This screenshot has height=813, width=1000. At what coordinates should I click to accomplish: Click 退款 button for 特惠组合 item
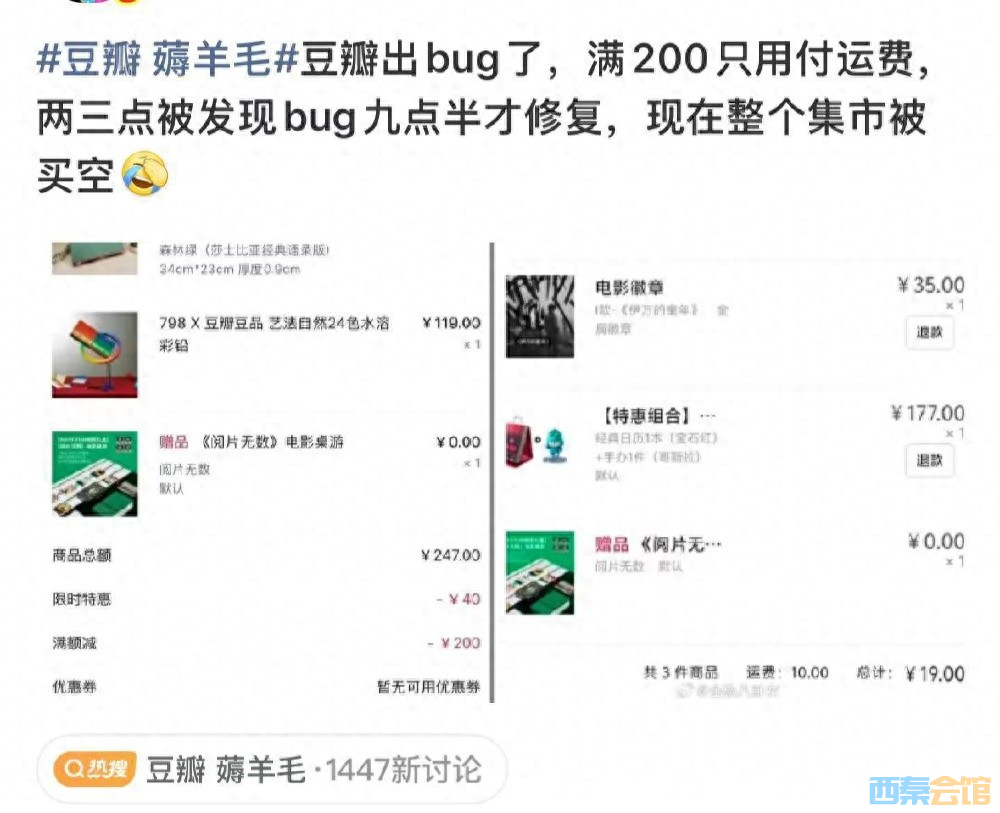point(929,460)
